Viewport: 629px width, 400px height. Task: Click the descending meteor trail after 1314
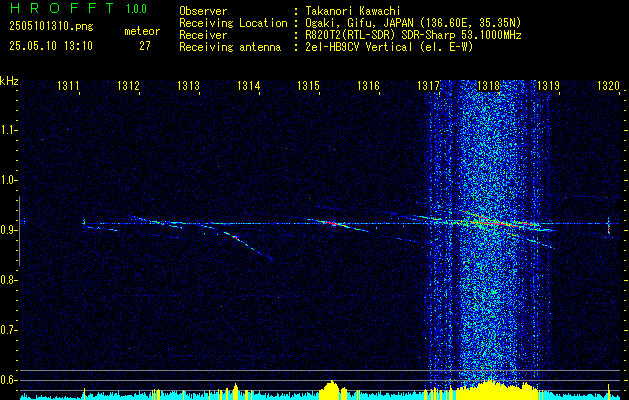(249, 246)
